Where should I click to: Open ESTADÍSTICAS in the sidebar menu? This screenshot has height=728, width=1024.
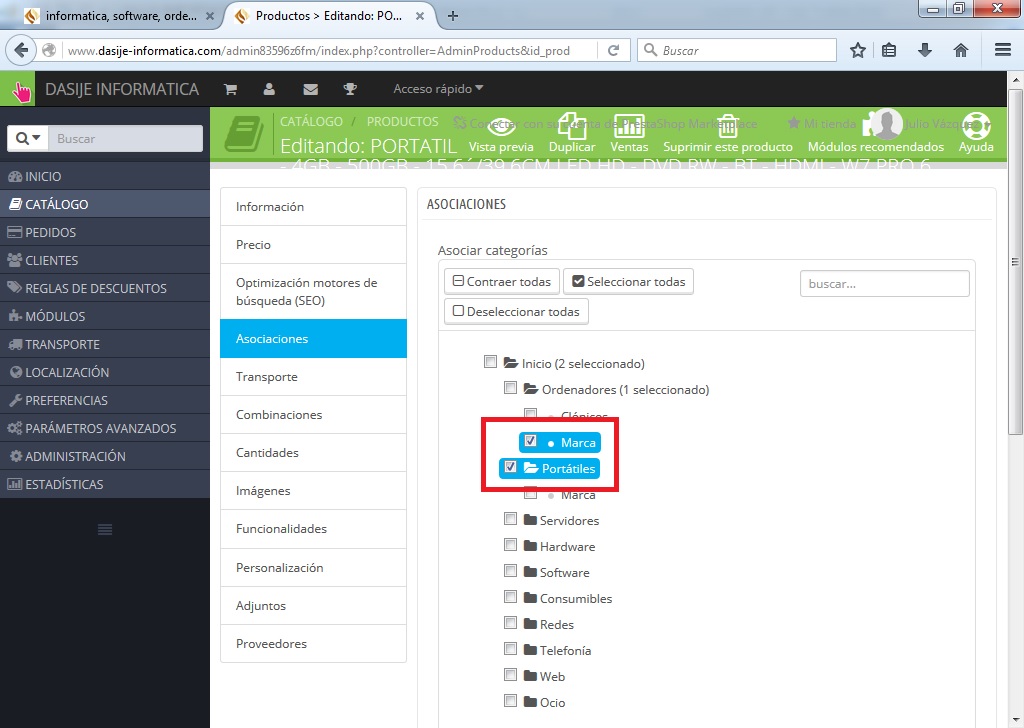coord(104,484)
